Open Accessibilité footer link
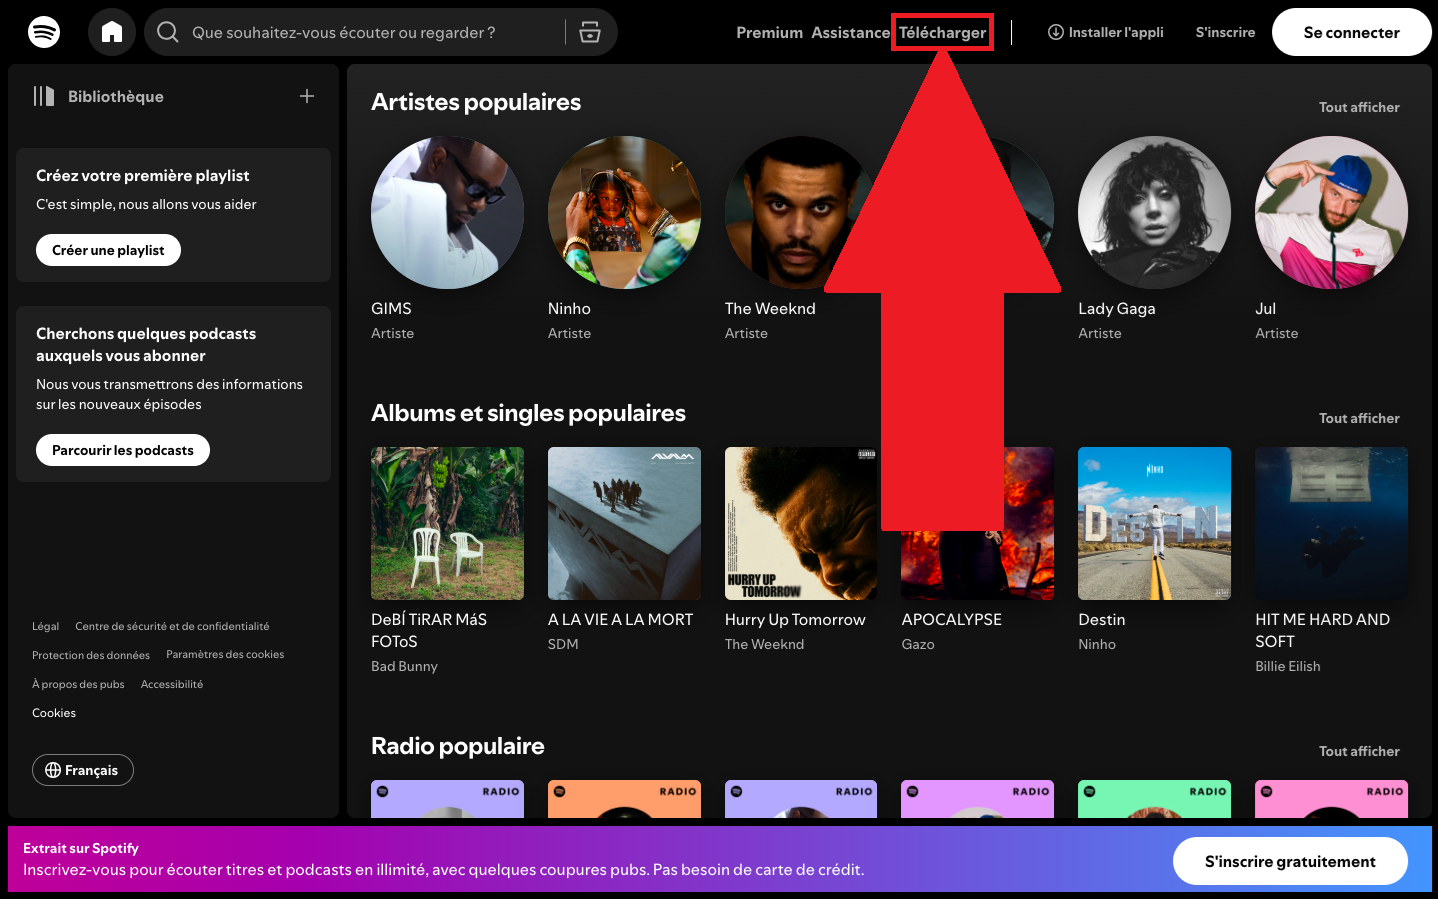The height and width of the screenshot is (899, 1438). coord(172,684)
